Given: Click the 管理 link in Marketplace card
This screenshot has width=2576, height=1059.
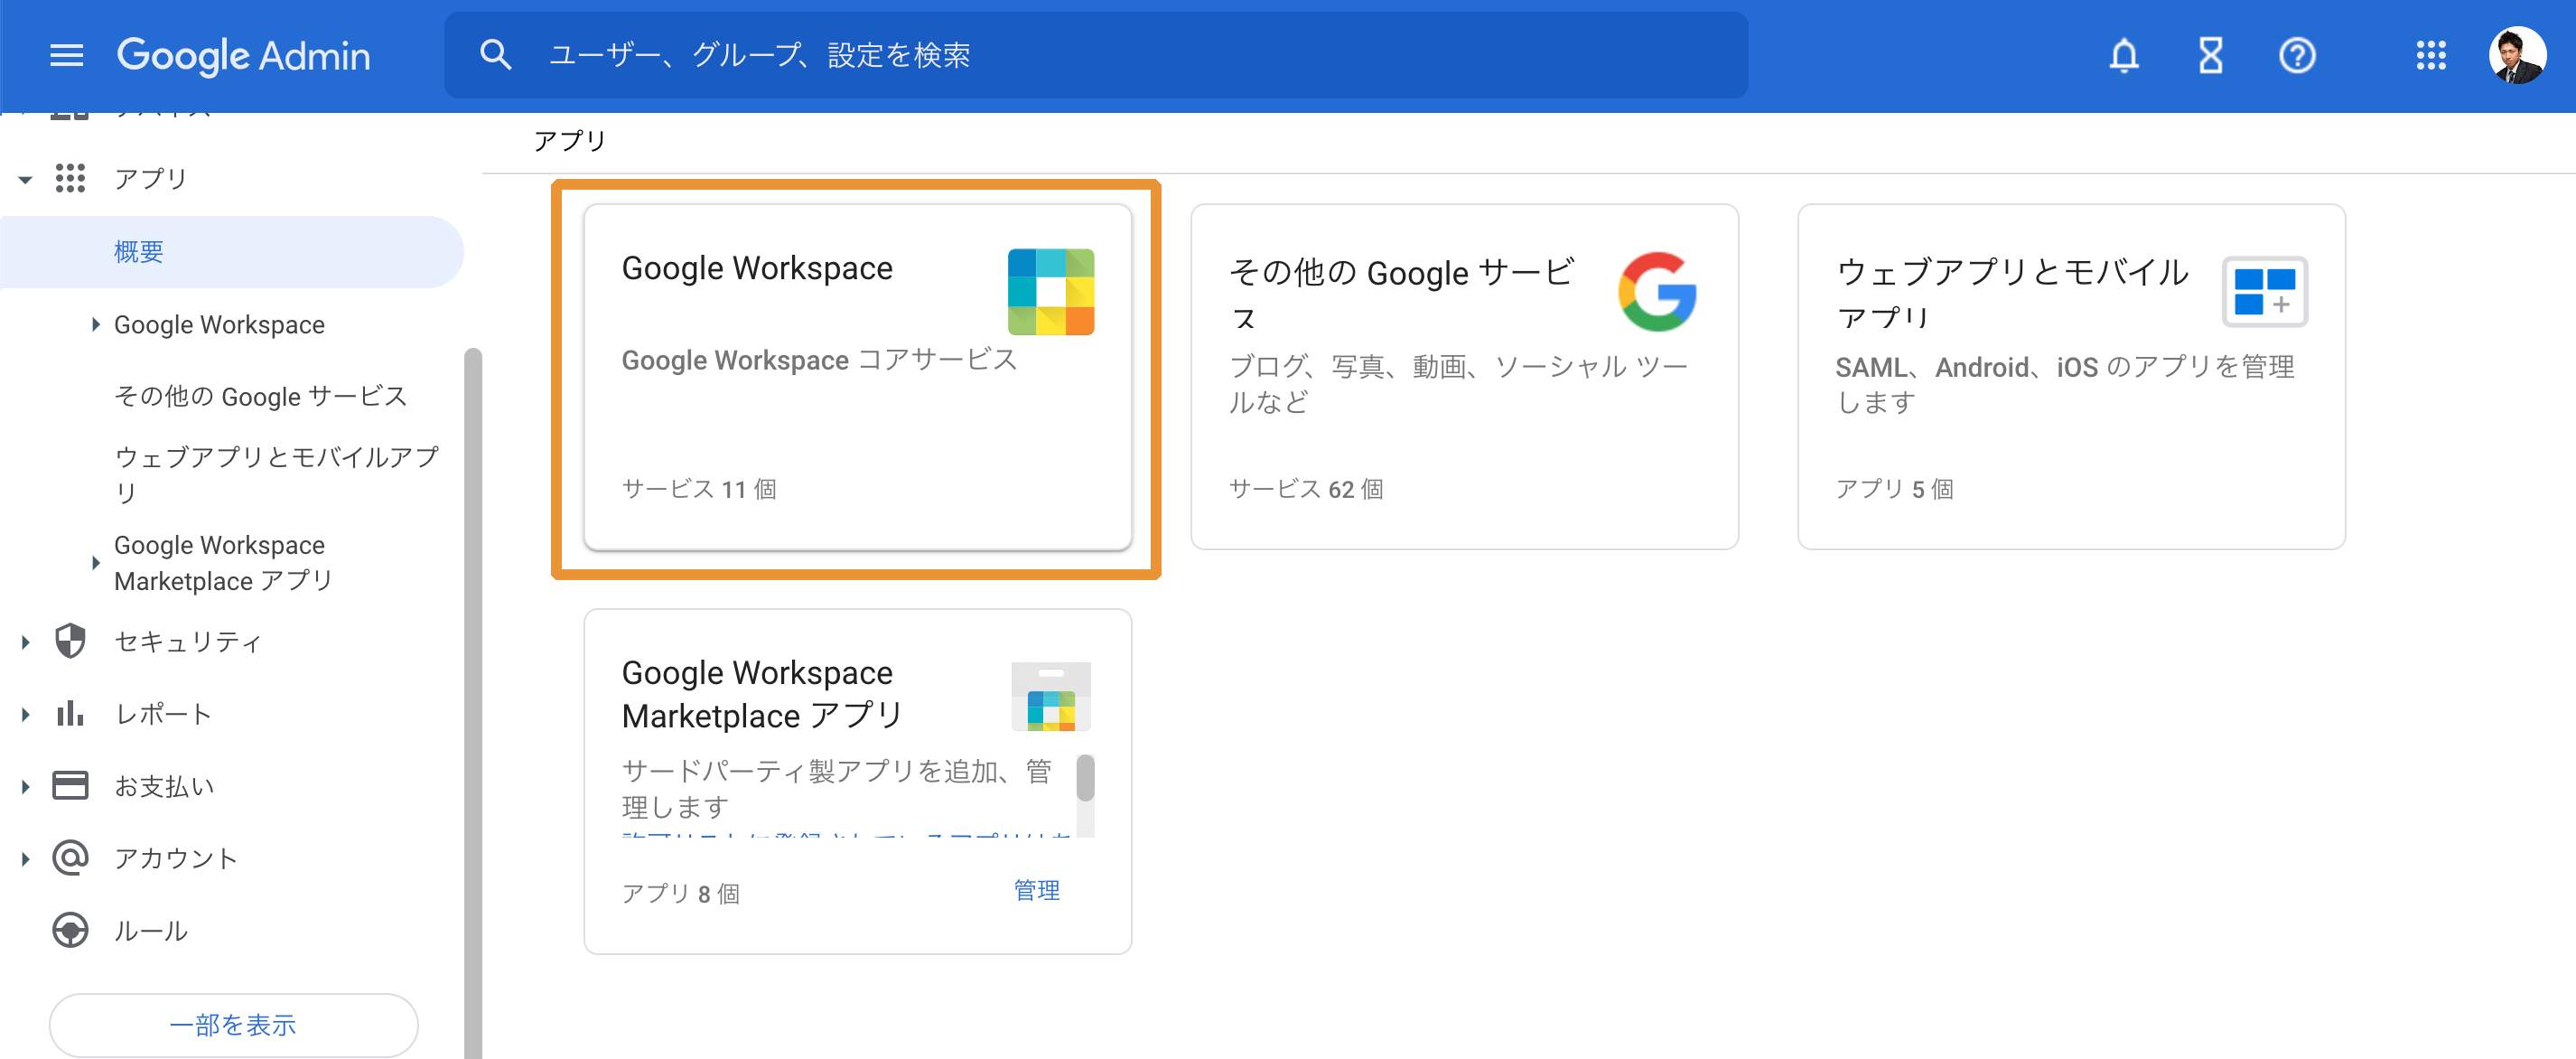Looking at the screenshot, I should tap(1036, 890).
